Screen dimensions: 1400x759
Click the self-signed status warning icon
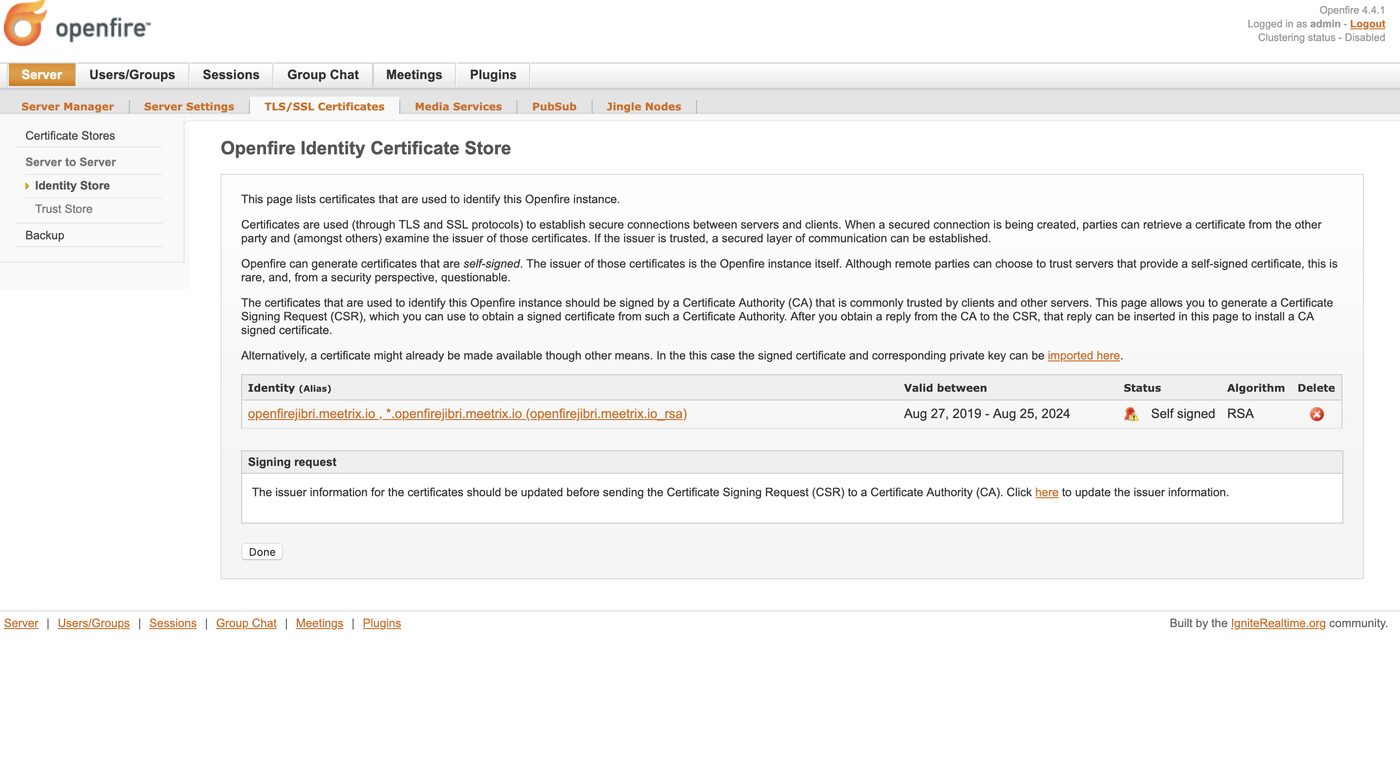[1131, 414]
